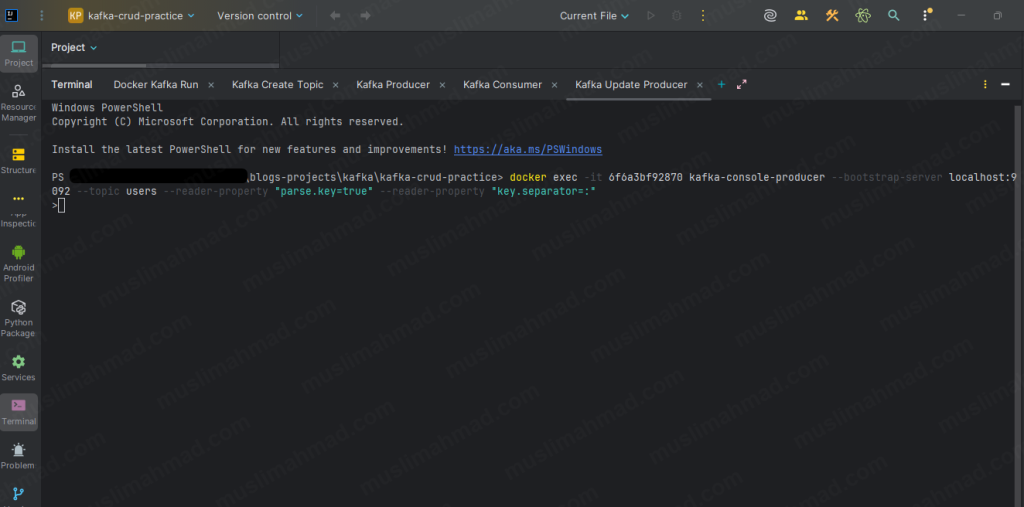Open the Git branch tool window icon
The height and width of the screenshot is (507, 1024).
(18, 494)
